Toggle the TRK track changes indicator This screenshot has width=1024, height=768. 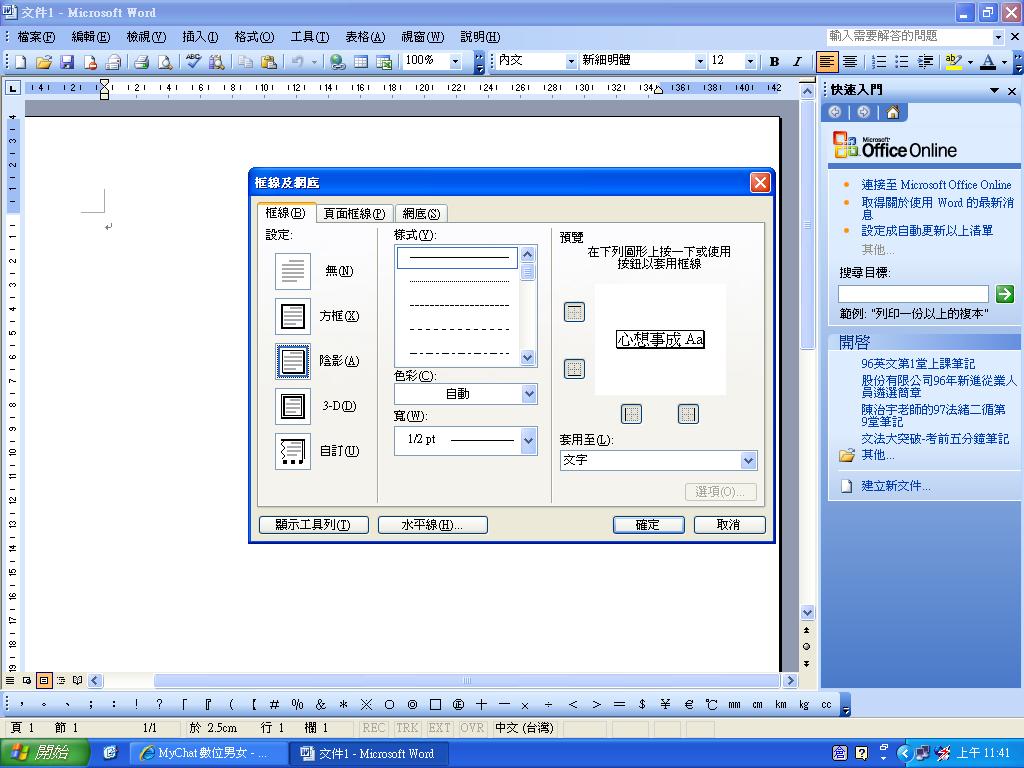click(407, 728)
